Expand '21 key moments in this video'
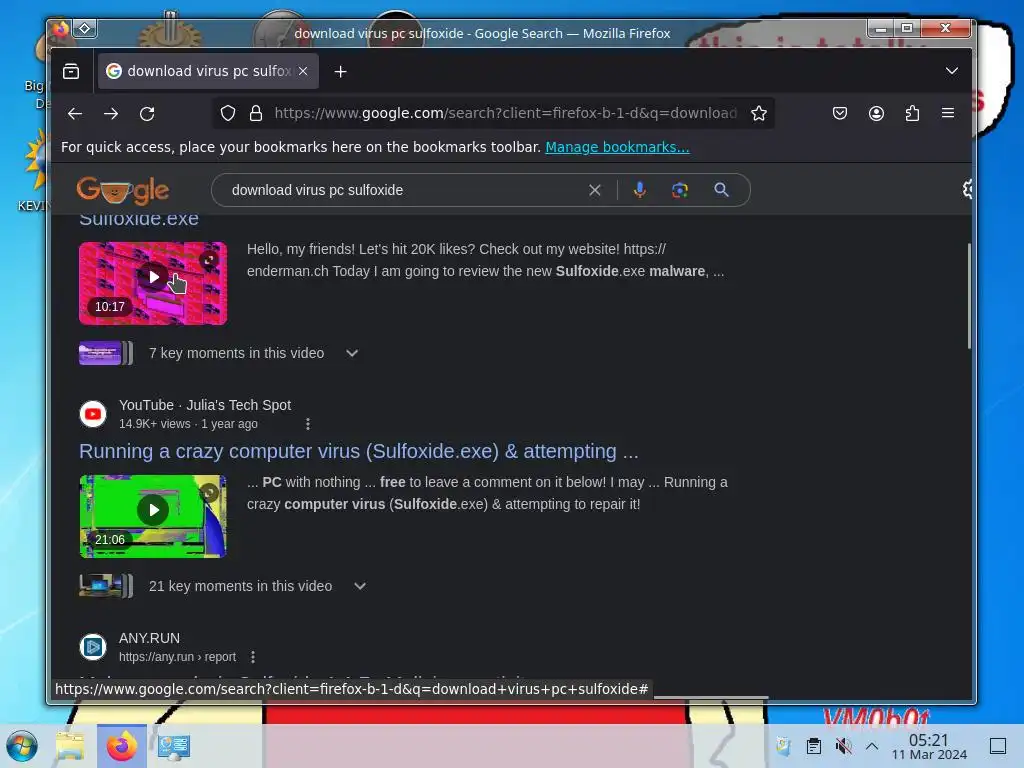 360,586
